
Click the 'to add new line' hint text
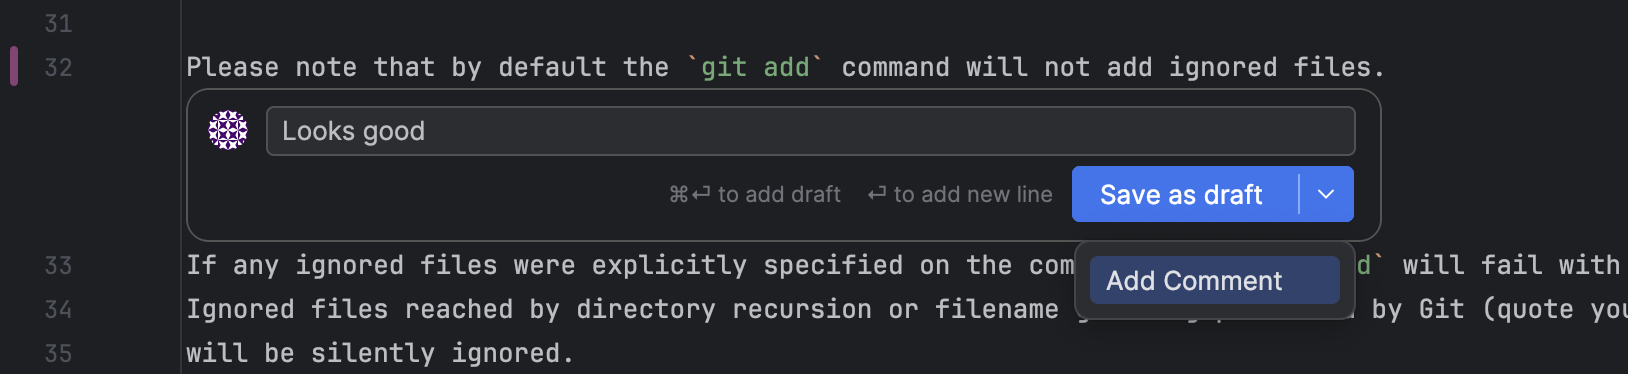point(973,194)
